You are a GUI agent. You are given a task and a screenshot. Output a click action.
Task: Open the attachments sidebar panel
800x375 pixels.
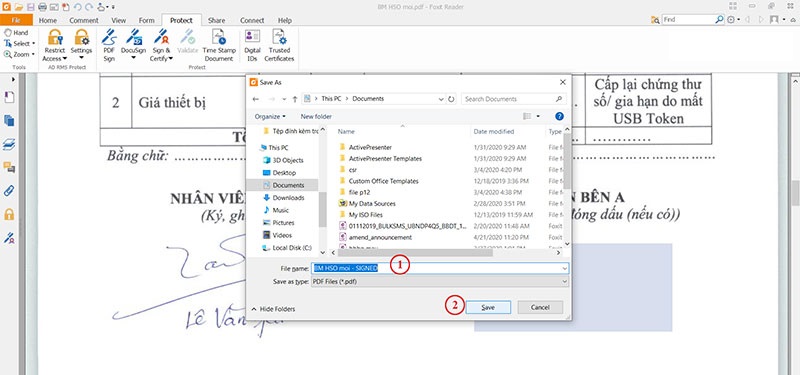click(9, 191)
